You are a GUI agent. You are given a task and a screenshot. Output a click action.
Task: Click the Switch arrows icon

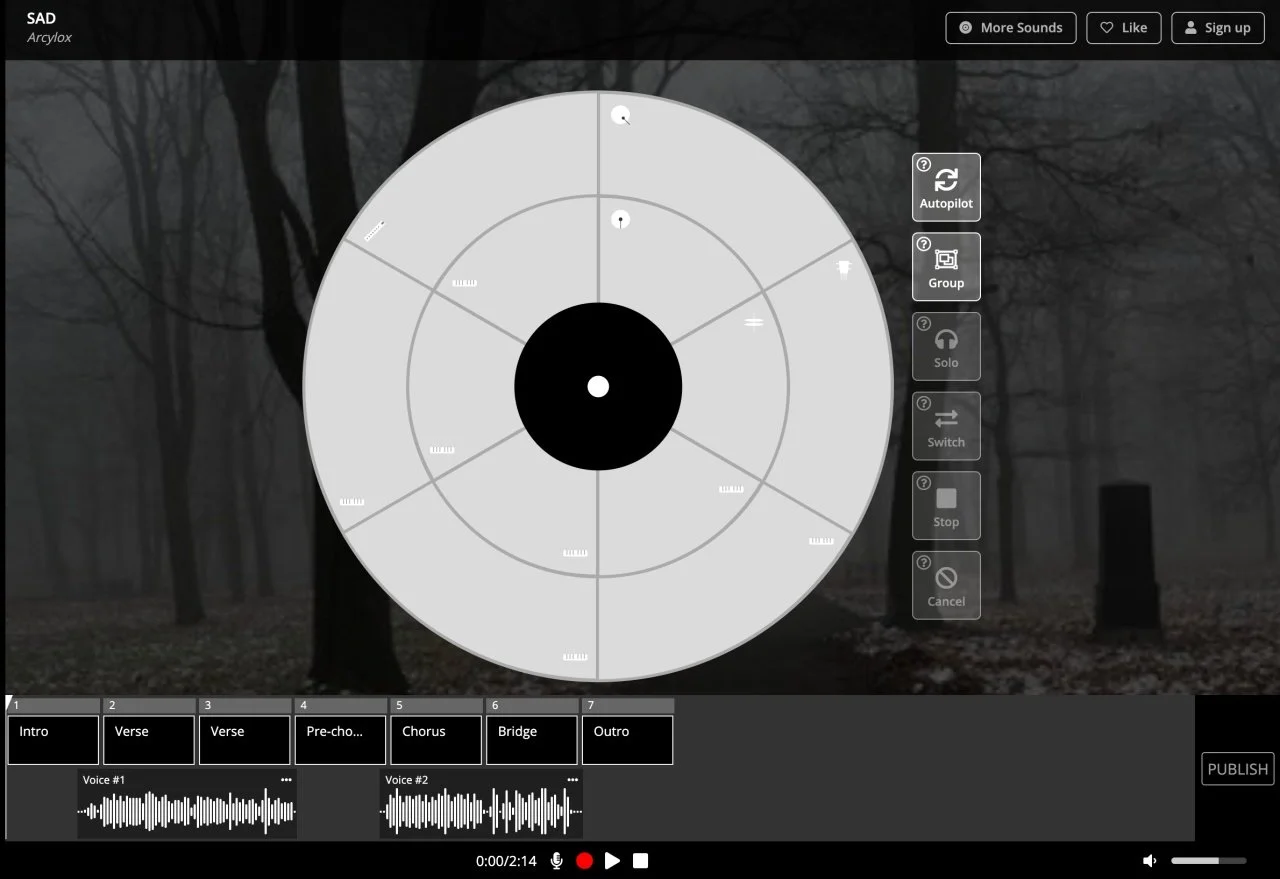tap(946, 420)
